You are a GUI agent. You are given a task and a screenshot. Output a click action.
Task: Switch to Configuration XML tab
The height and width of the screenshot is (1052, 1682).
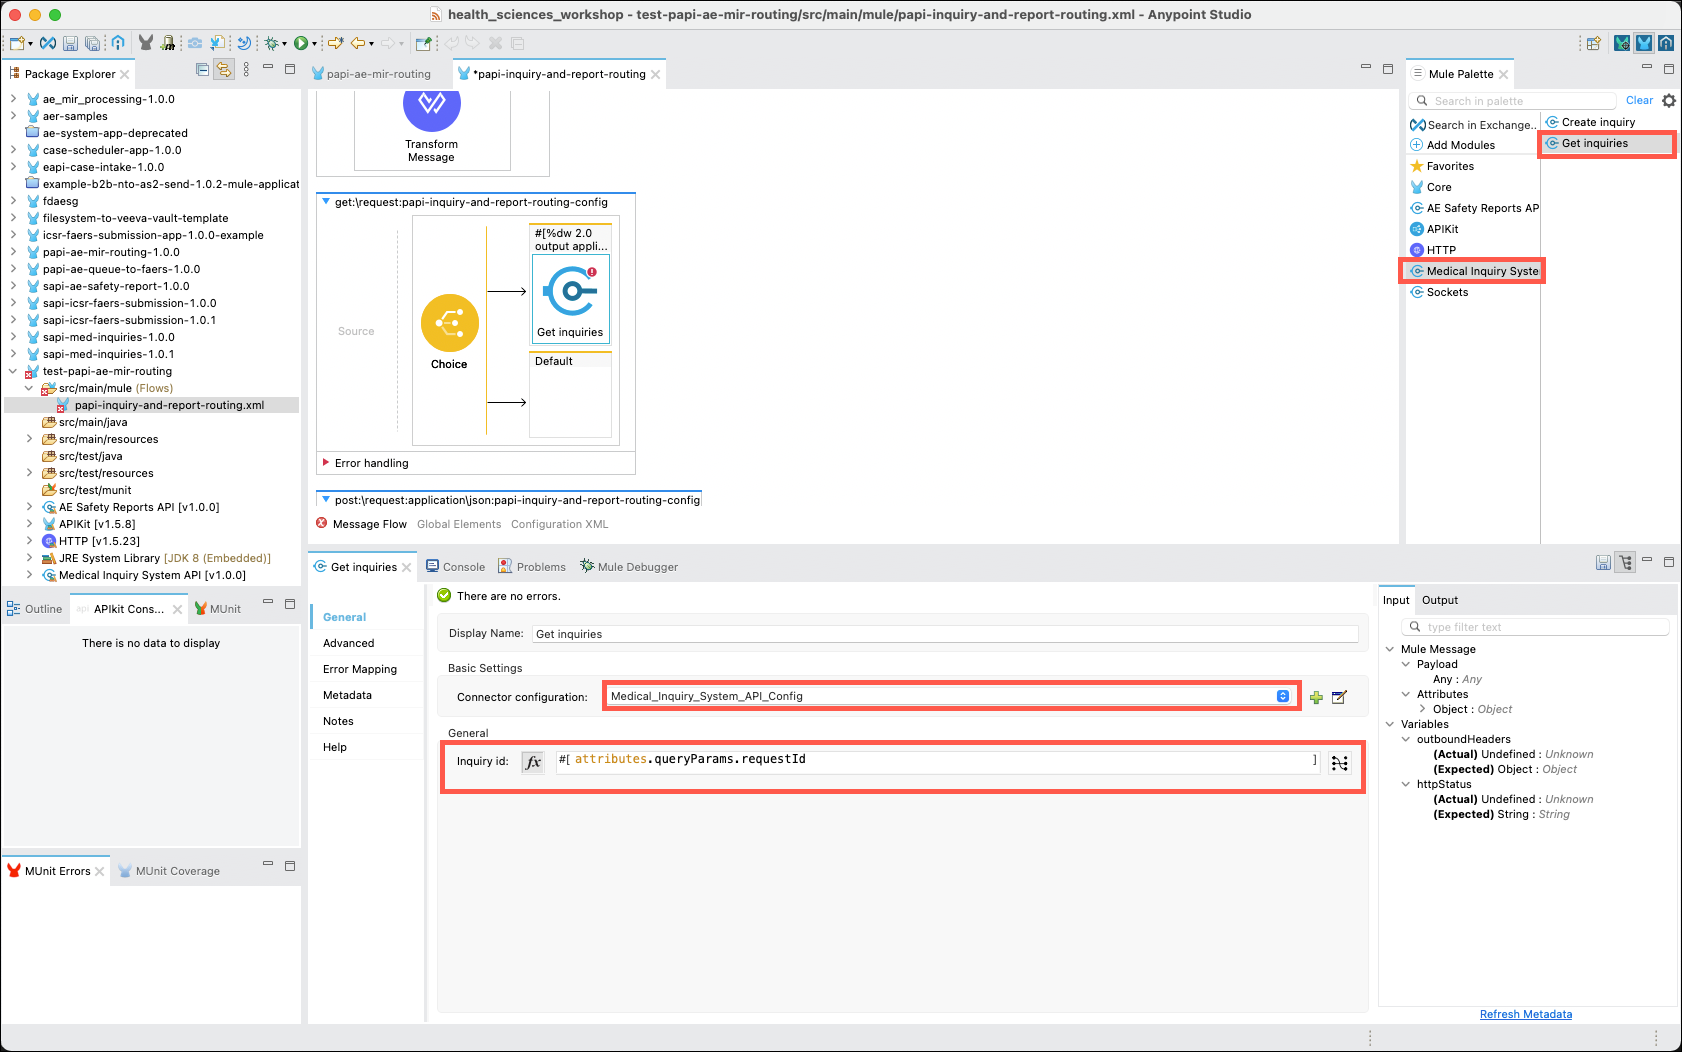tap(559, 524)
